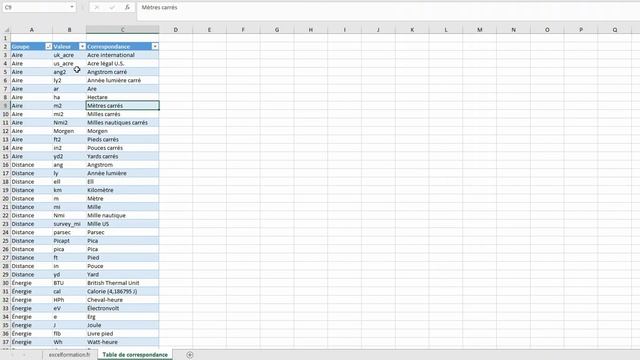Open the Name Box dropdown arrow
This screenshot has width=640, height=360.
pyautogui.click(x=72, y=7)
